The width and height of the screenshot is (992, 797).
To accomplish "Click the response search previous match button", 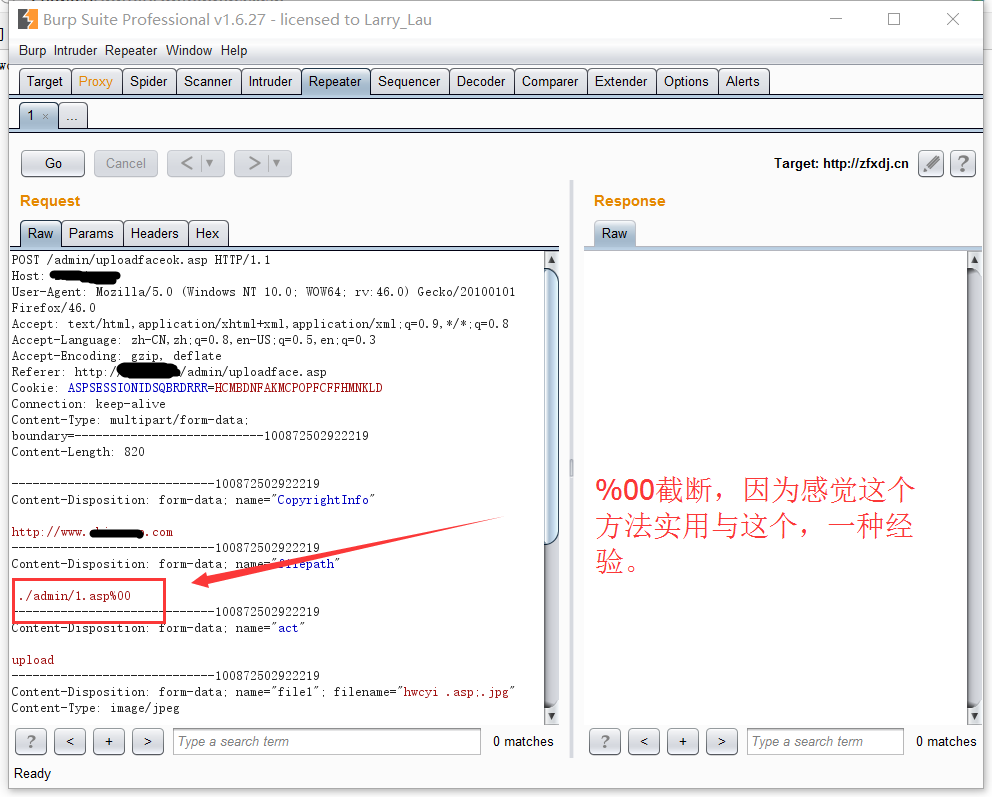I will pyautogui.click(x=644, y=741).
